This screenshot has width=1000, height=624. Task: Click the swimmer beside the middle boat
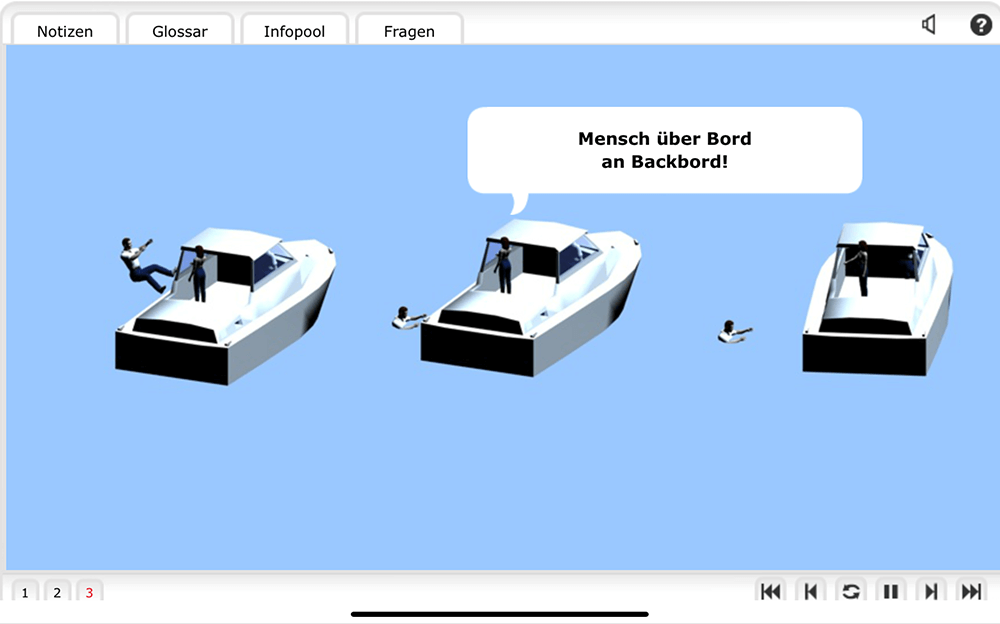pyautogui.click(x=406, y=319)
